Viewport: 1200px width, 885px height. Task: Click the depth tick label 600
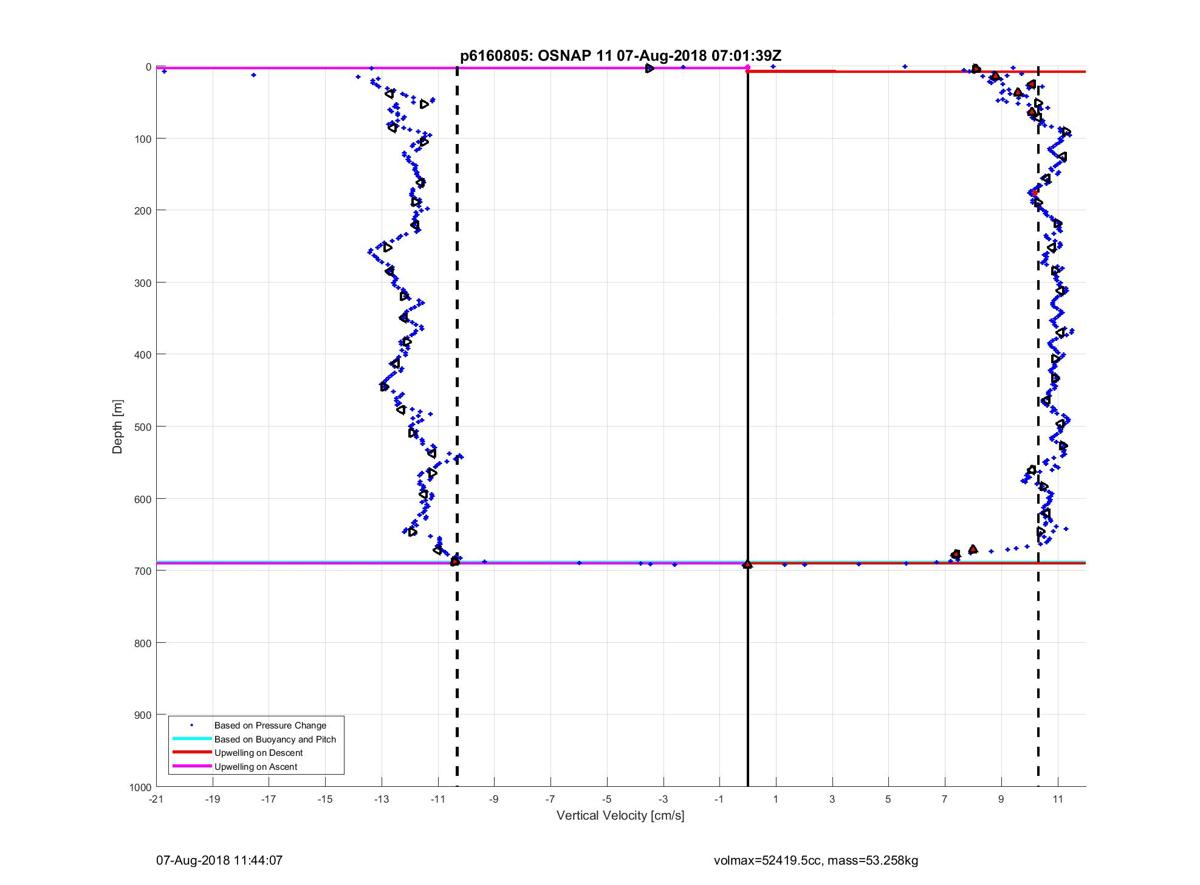coord(142,498)
